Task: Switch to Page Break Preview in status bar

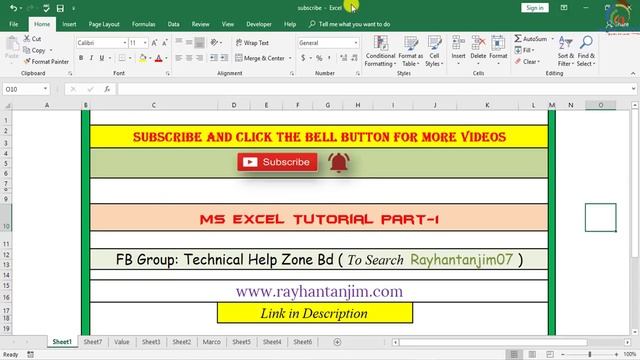Action: 550,354
